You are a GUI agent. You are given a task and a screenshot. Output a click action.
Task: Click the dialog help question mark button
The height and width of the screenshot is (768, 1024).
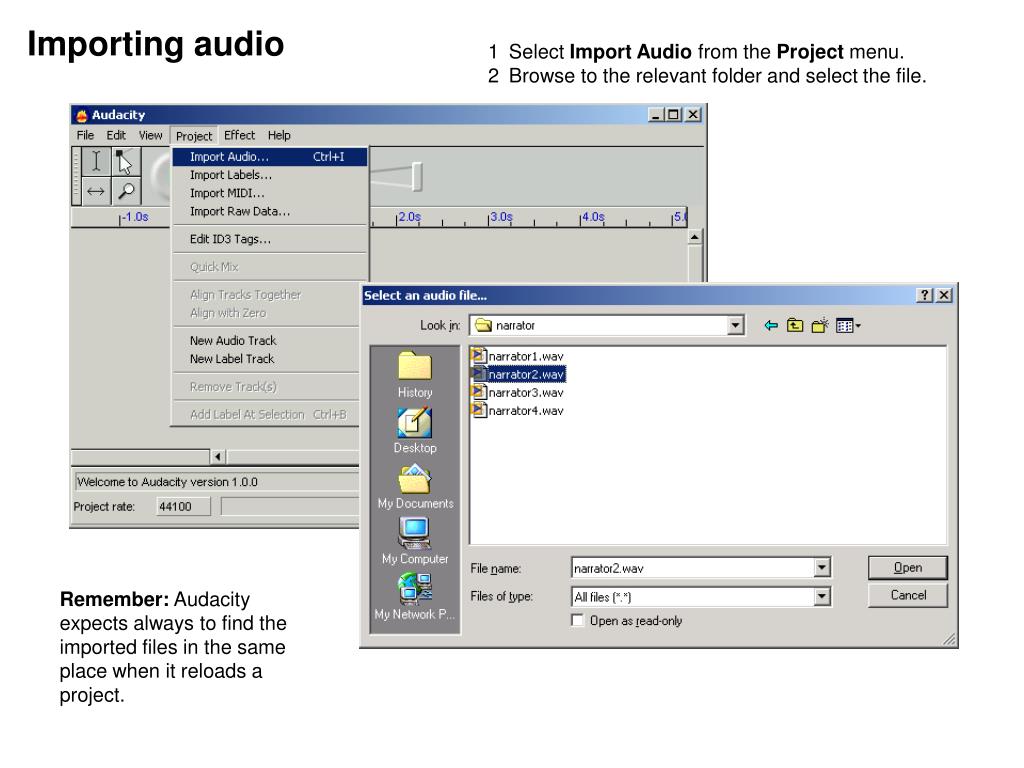click(x=924, y=295)
